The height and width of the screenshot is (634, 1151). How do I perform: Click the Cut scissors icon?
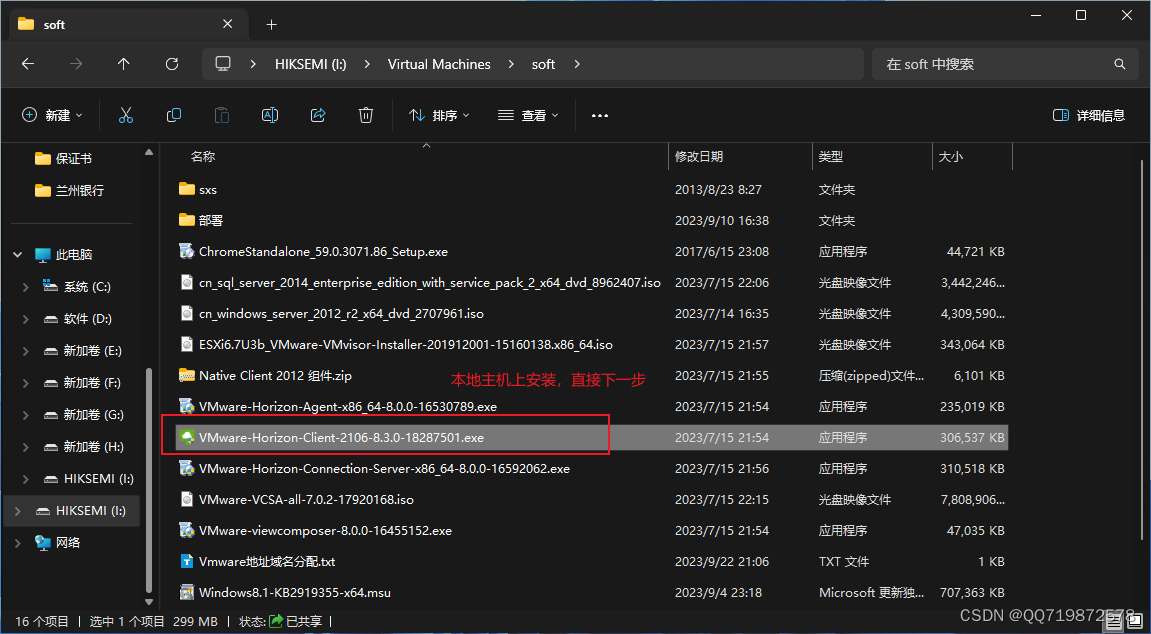click(126, 115)
